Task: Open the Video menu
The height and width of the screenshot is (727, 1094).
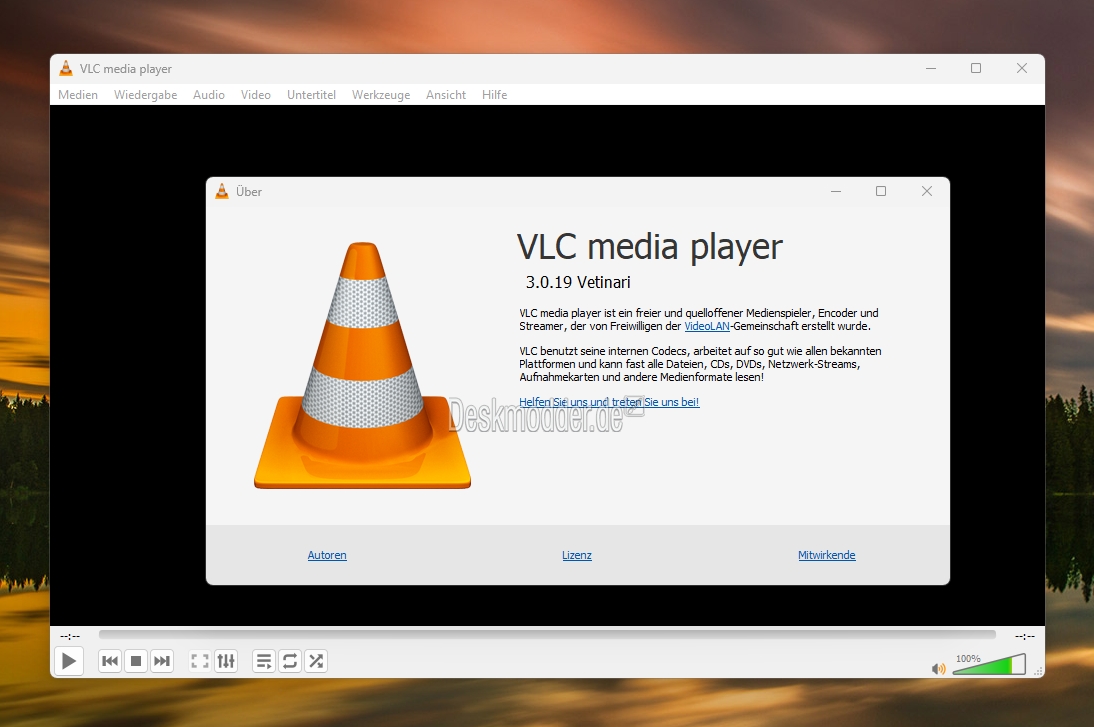Action: [255, 95]
